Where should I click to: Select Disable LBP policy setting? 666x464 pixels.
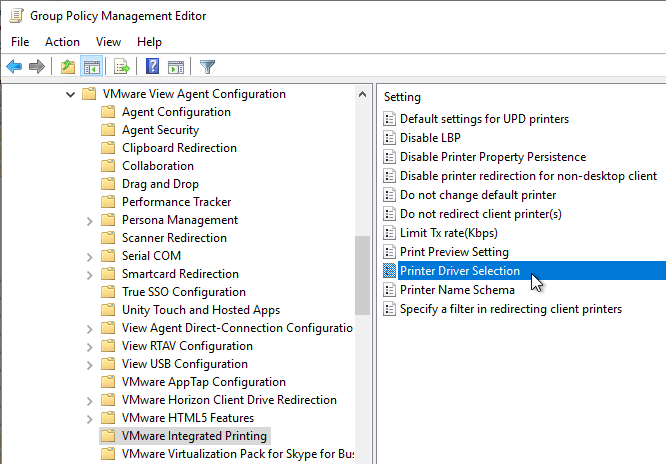pos(430,138)
